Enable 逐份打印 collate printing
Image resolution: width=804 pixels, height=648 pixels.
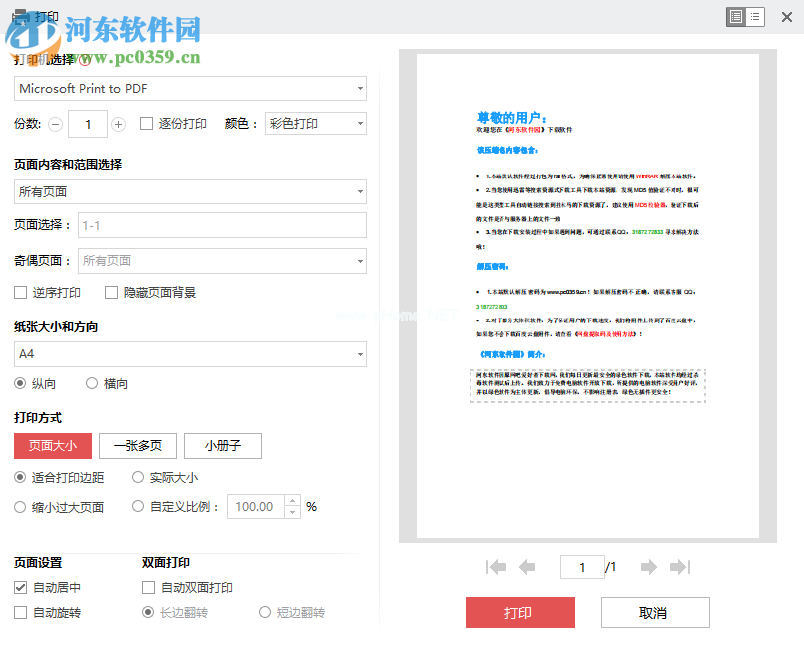click(146, 124)
